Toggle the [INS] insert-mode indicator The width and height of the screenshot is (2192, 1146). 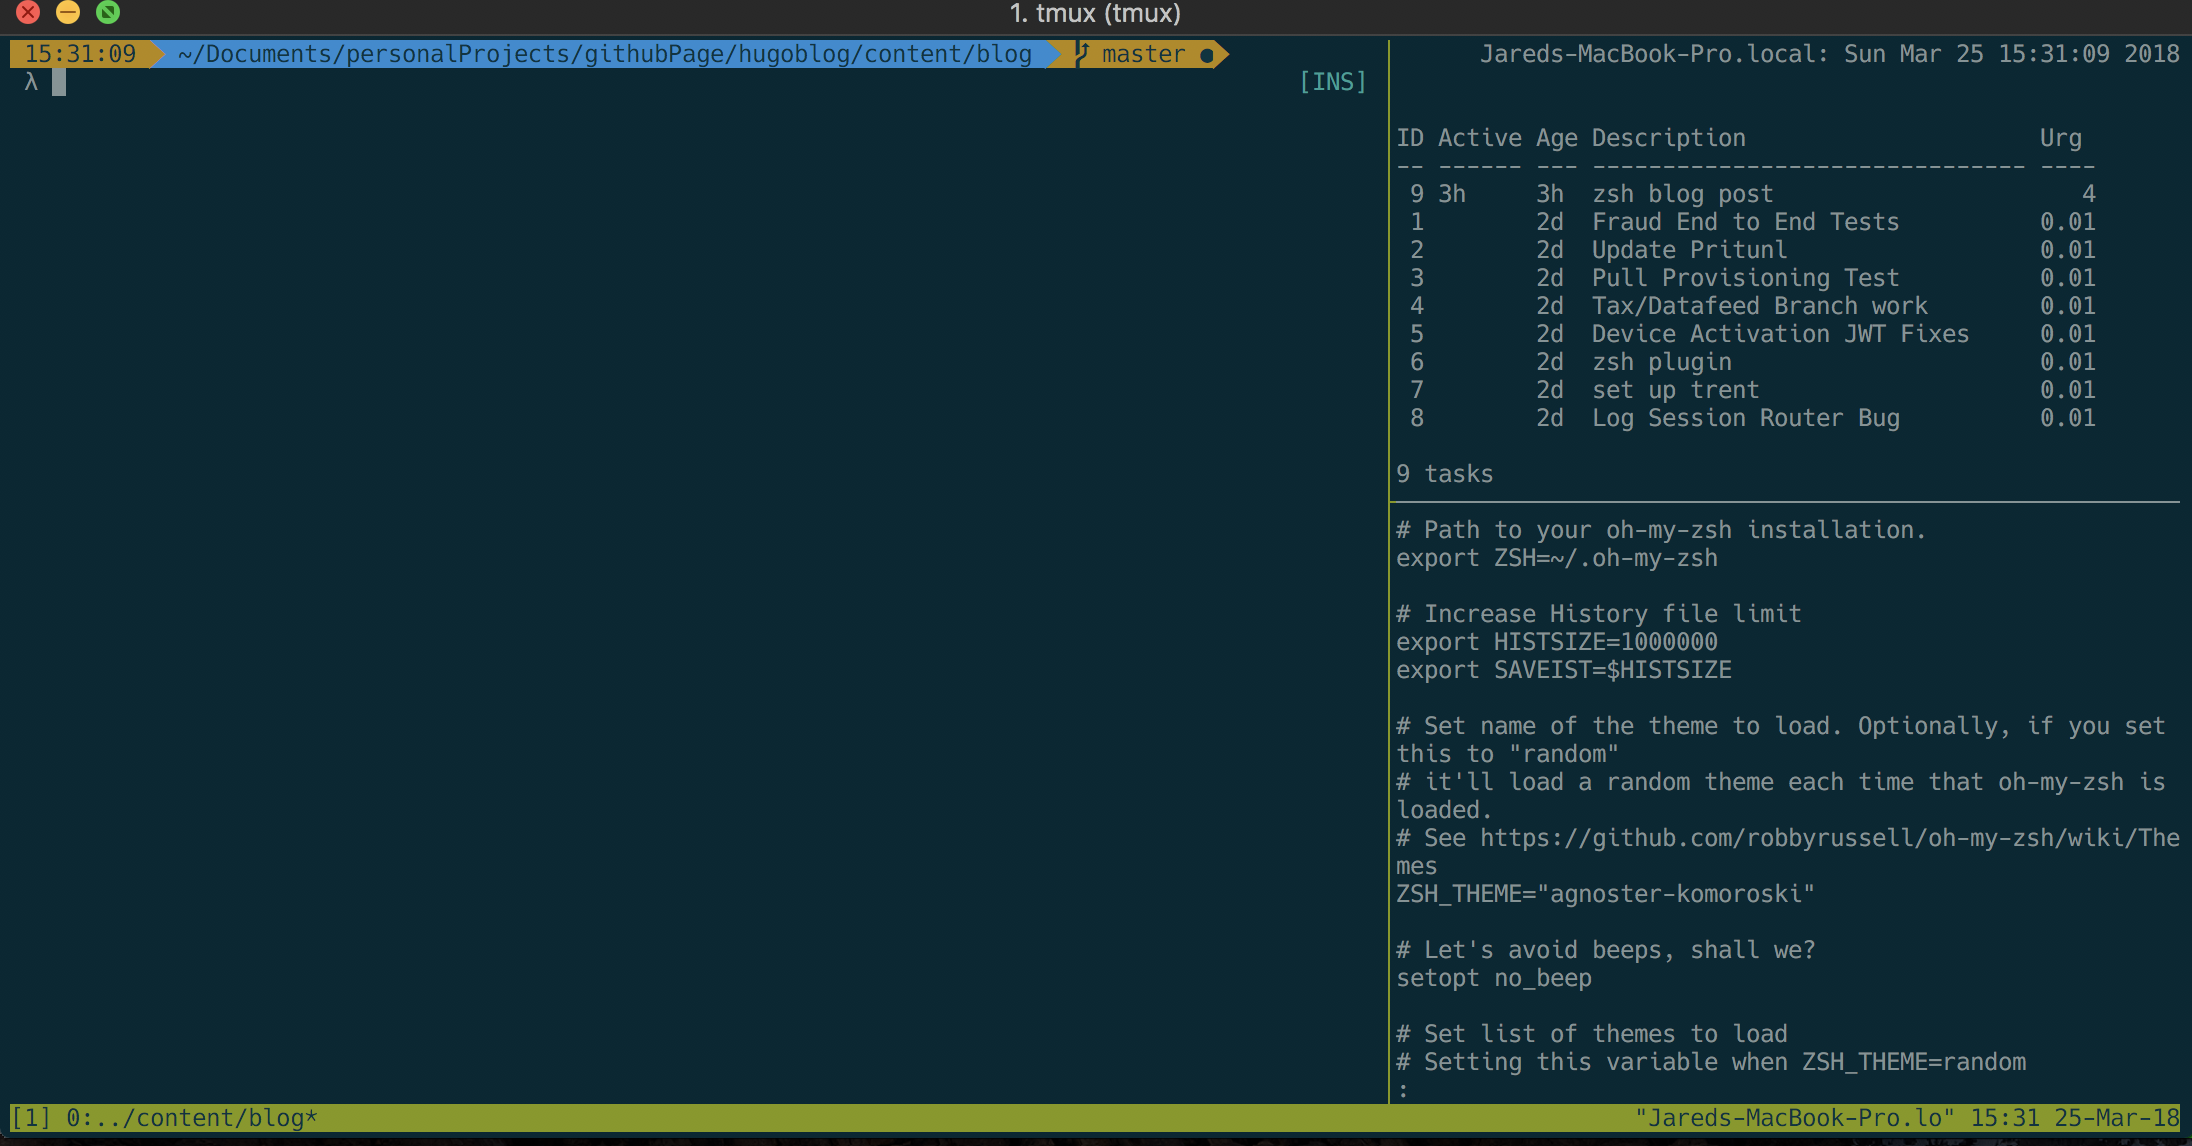coord(1333,81)
